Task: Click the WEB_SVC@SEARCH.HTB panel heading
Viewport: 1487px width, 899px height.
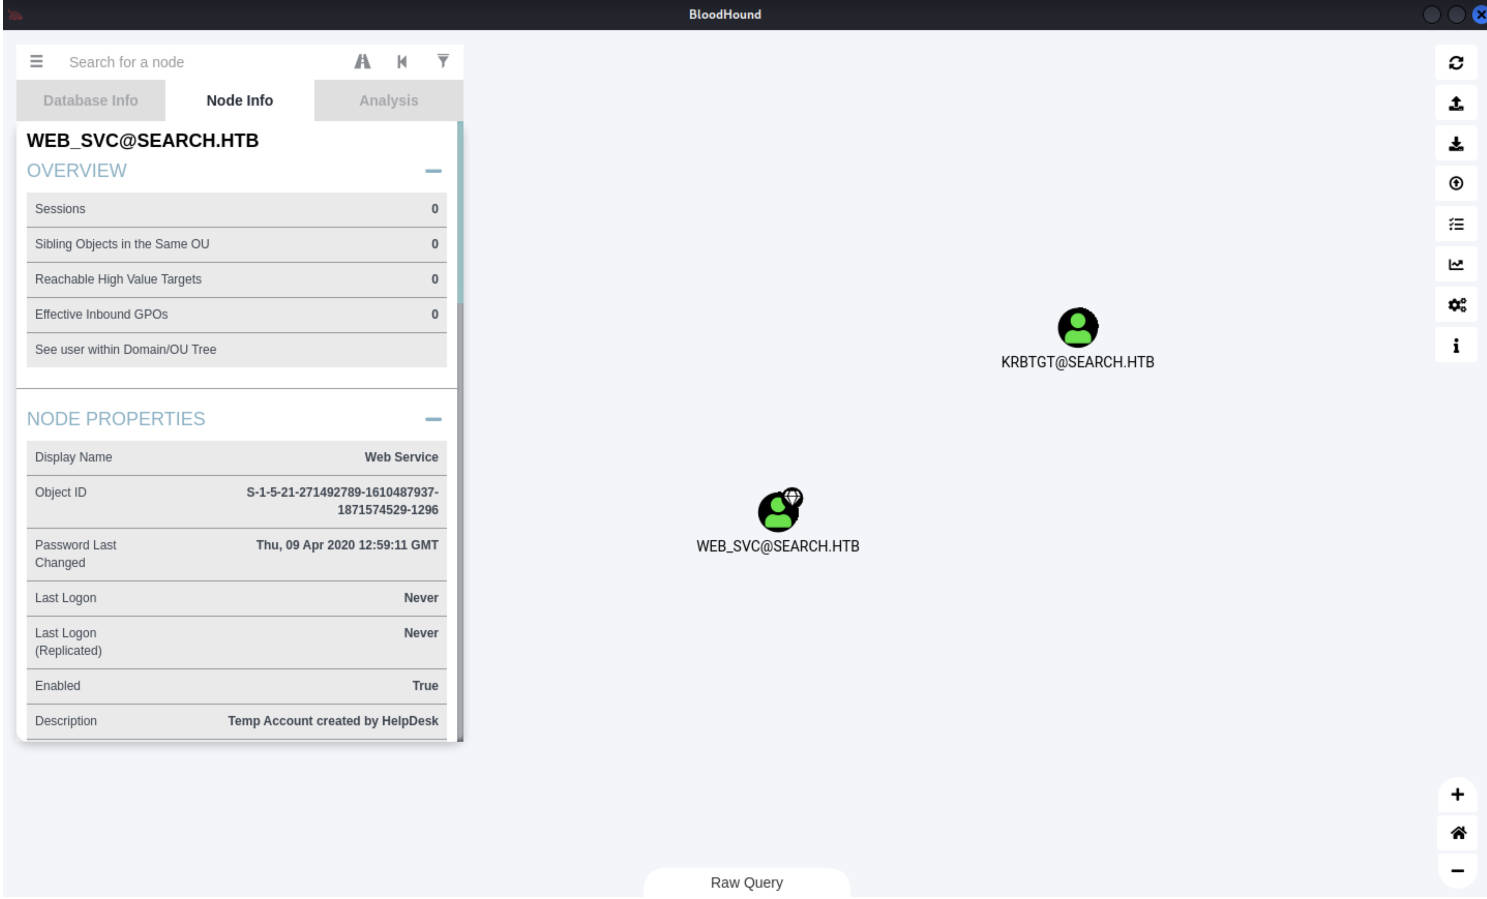Action: (x=142, y=141)
